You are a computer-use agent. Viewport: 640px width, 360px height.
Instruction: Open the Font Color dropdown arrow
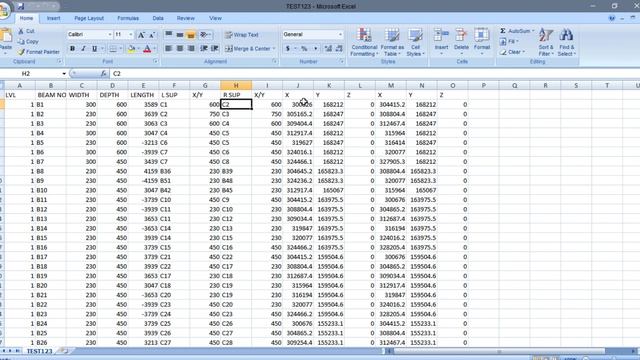[x=155, y=49]
